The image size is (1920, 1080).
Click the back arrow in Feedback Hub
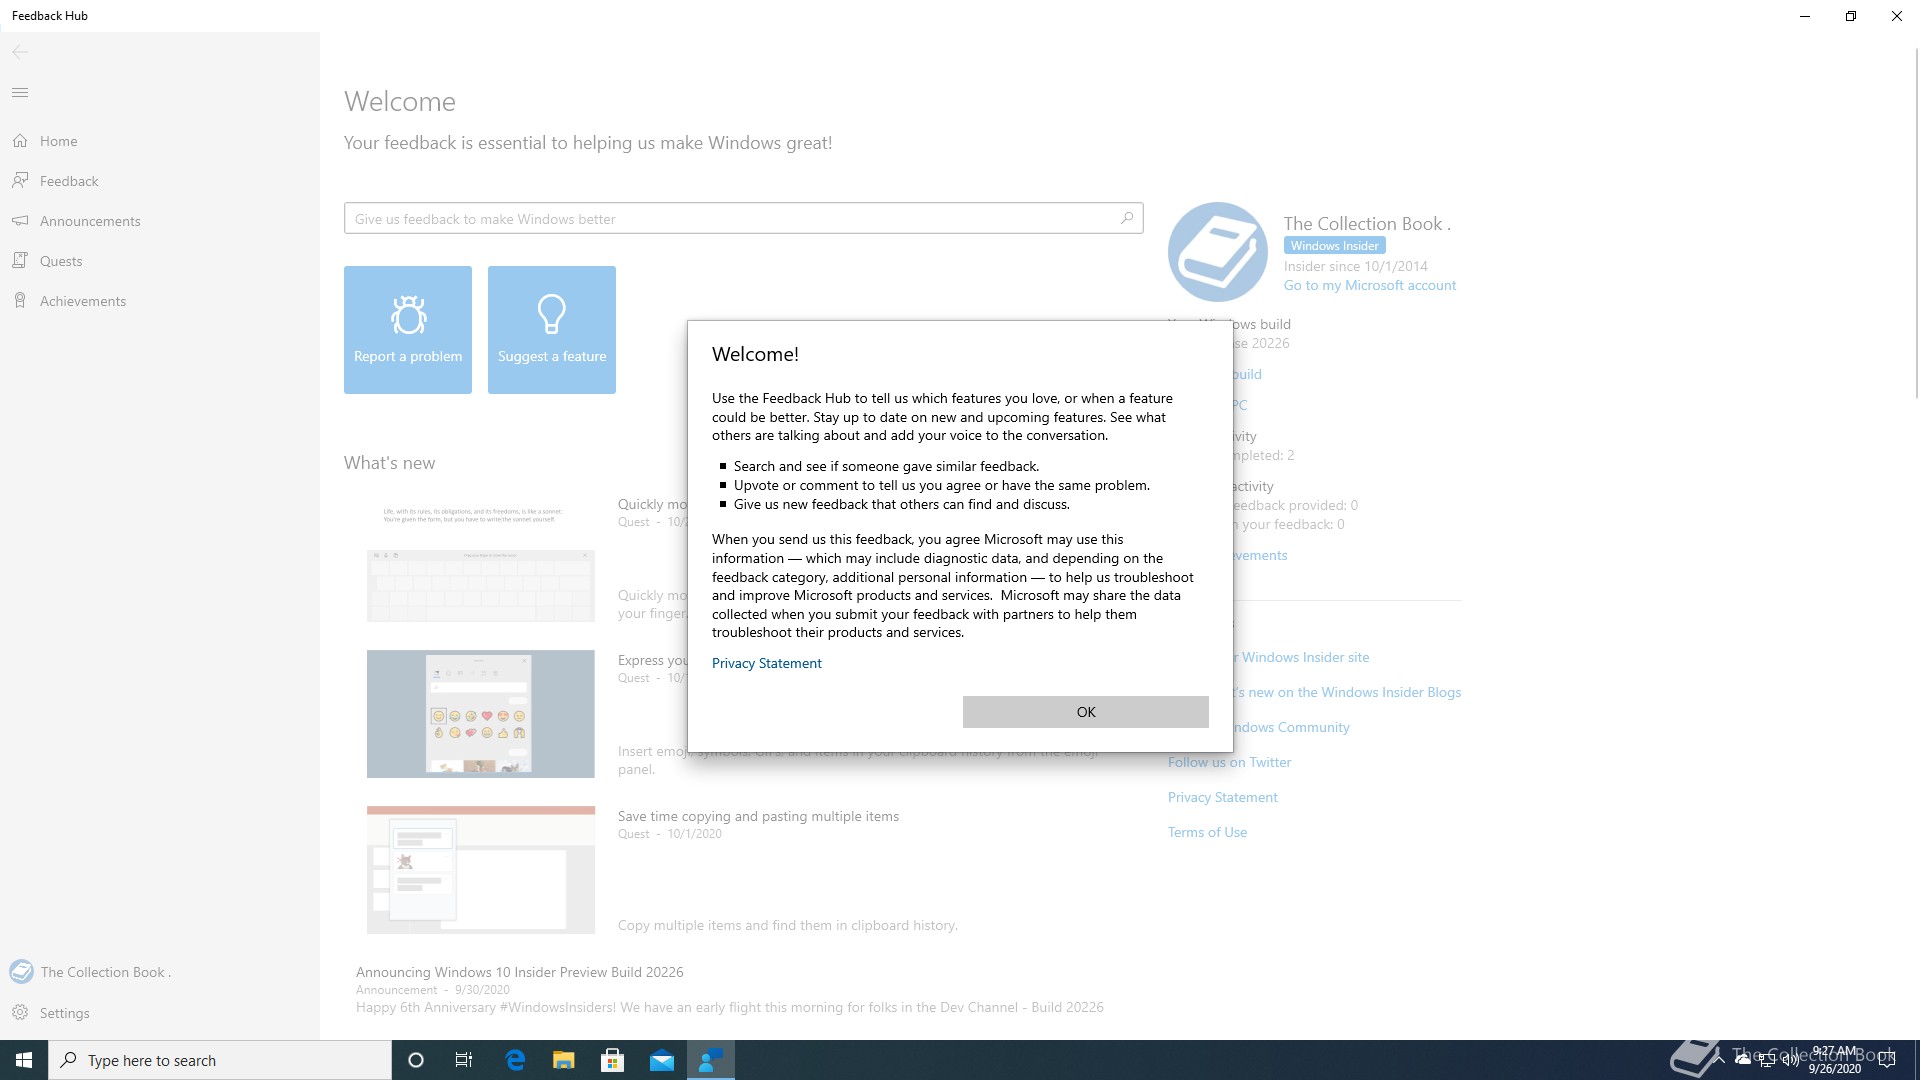coord(20,52)
